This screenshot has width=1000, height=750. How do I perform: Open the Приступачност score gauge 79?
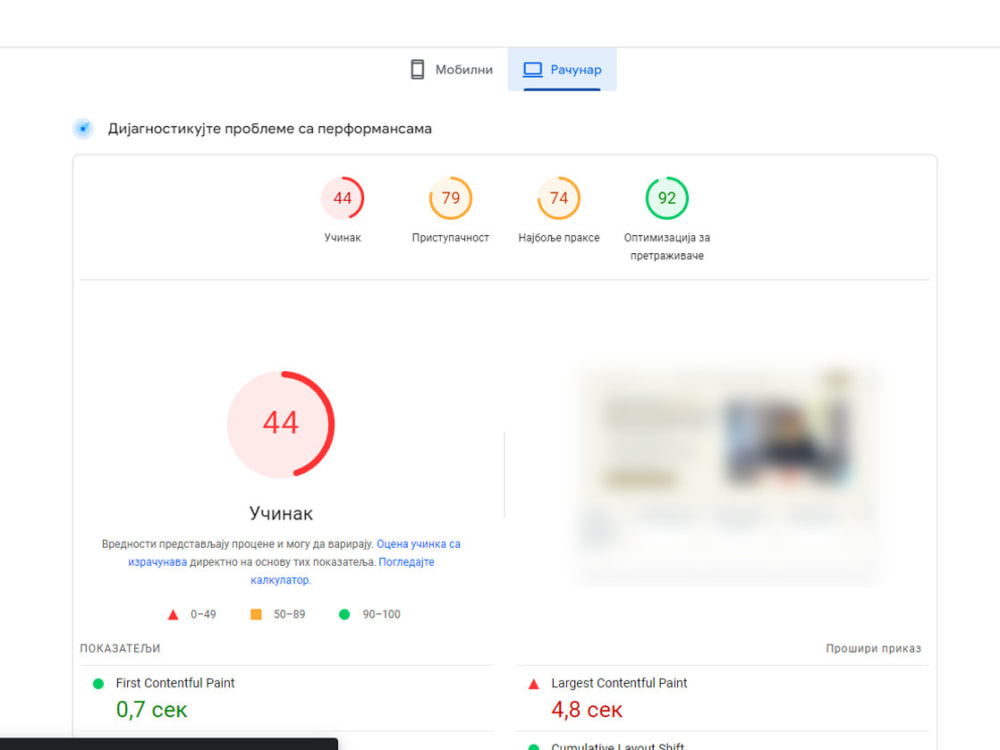tap(450, 198)
